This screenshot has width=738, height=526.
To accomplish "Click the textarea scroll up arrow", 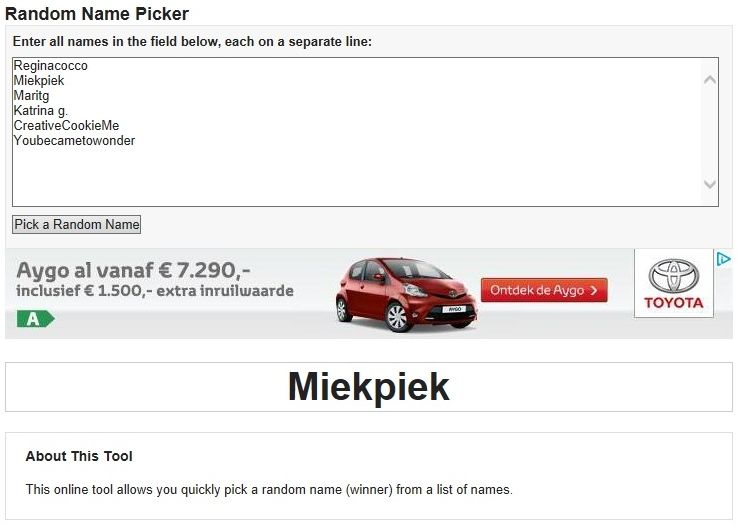I will pos(710,80).
